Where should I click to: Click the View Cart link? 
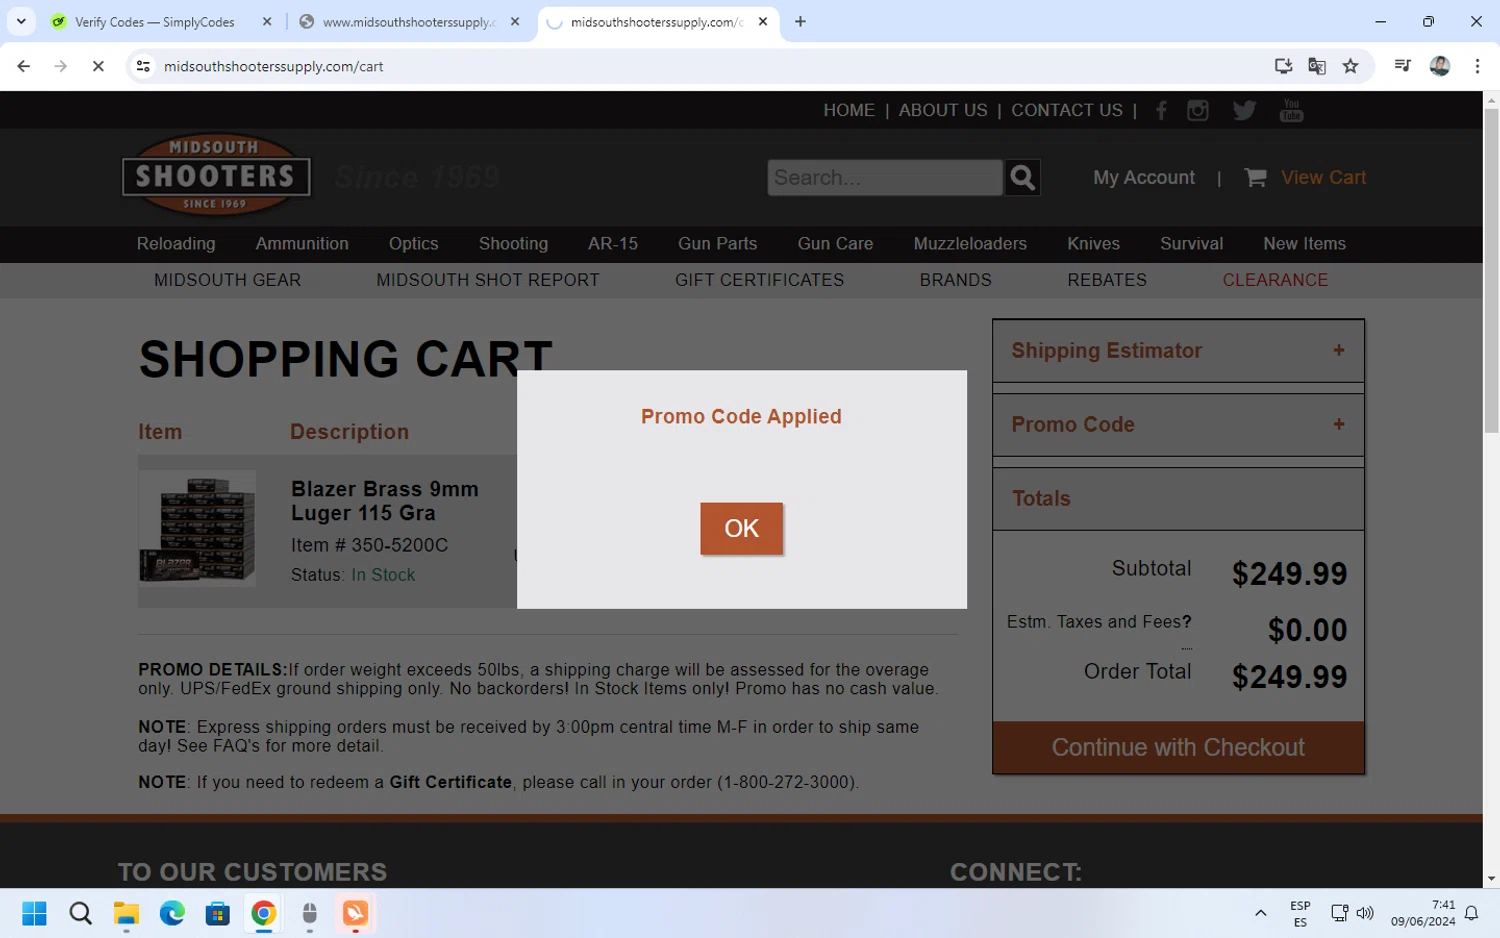1324,177
